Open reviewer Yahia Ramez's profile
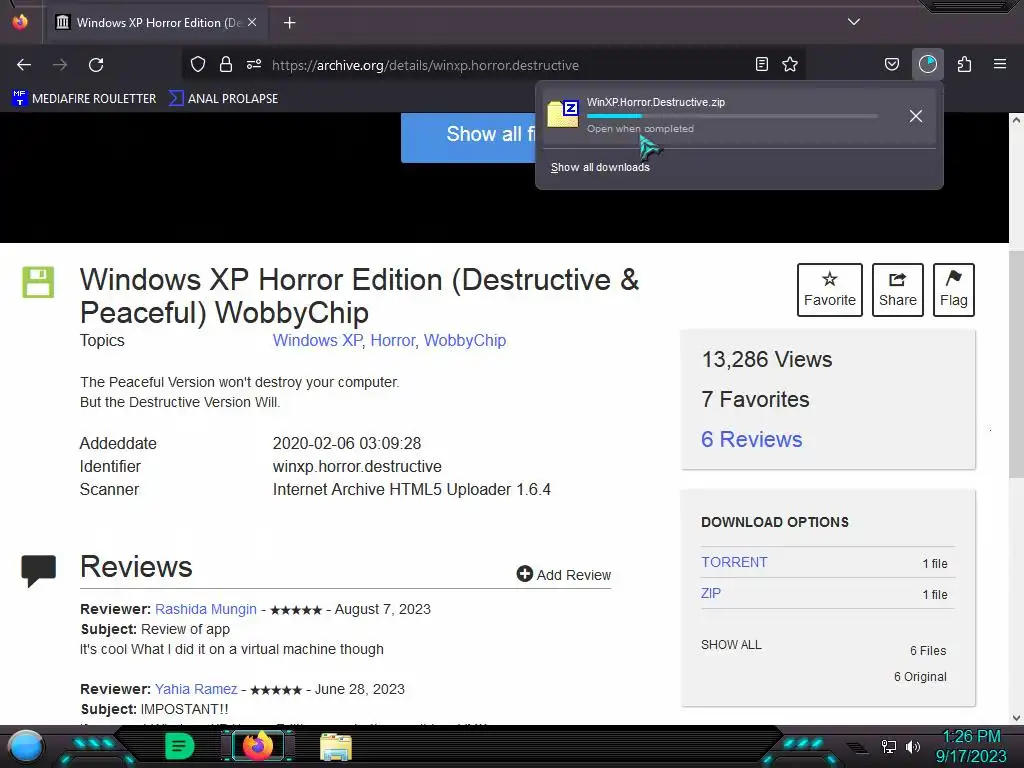This screenshot has width=1024, height=768. pos(196,689)
